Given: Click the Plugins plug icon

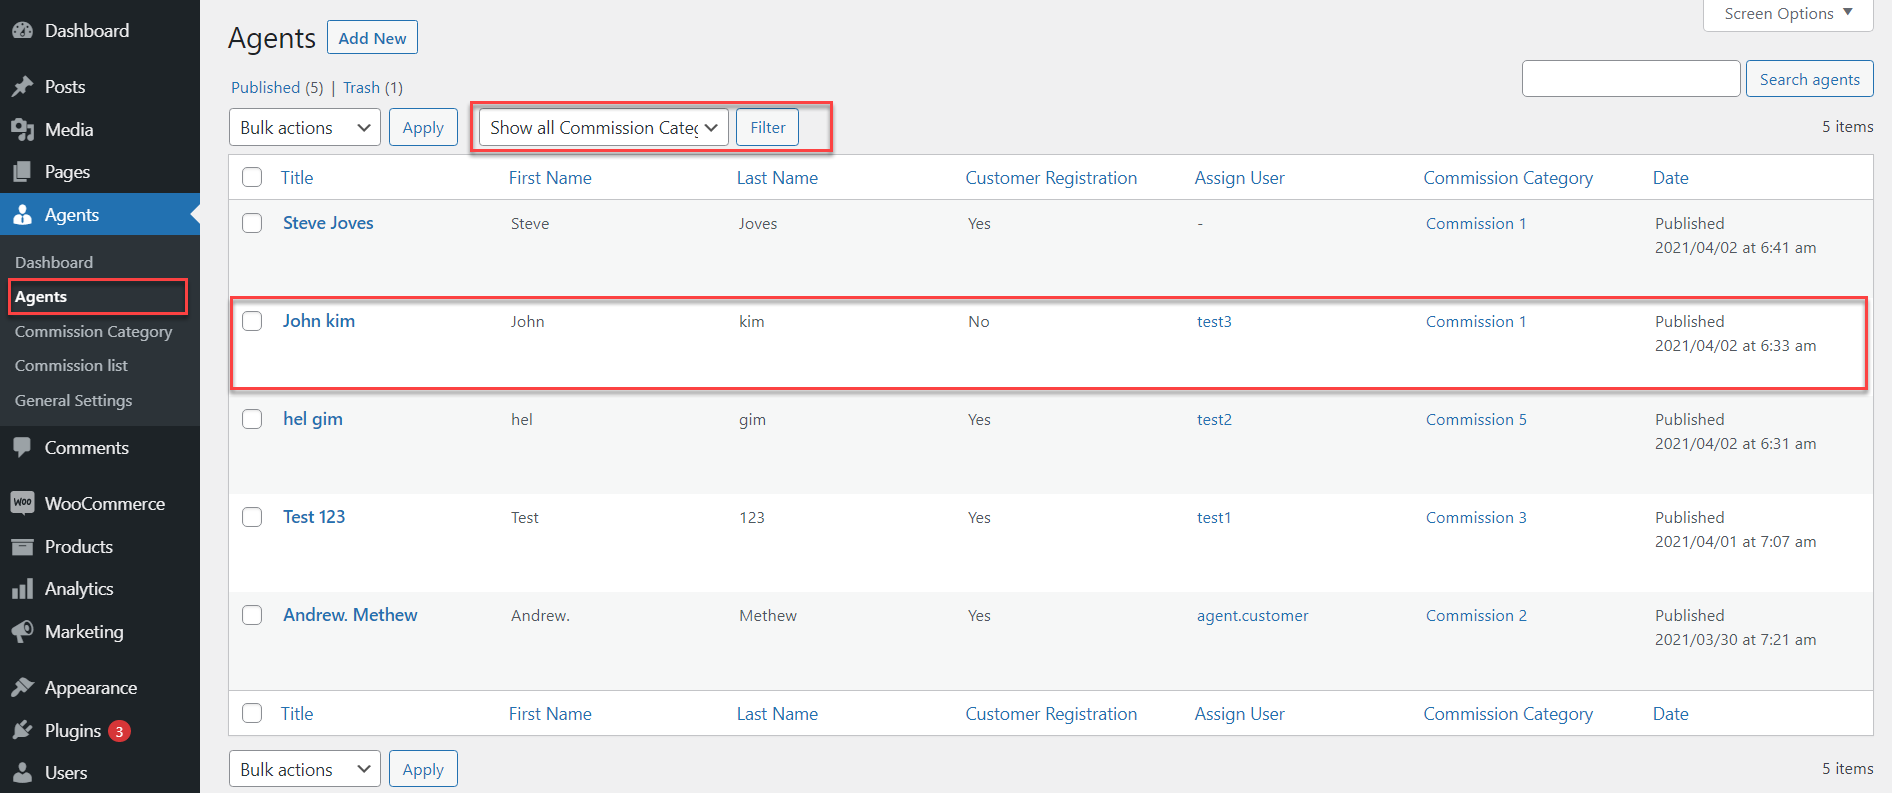Looking at the screenshot, I should pyautogui.click(x=22, y=731).
